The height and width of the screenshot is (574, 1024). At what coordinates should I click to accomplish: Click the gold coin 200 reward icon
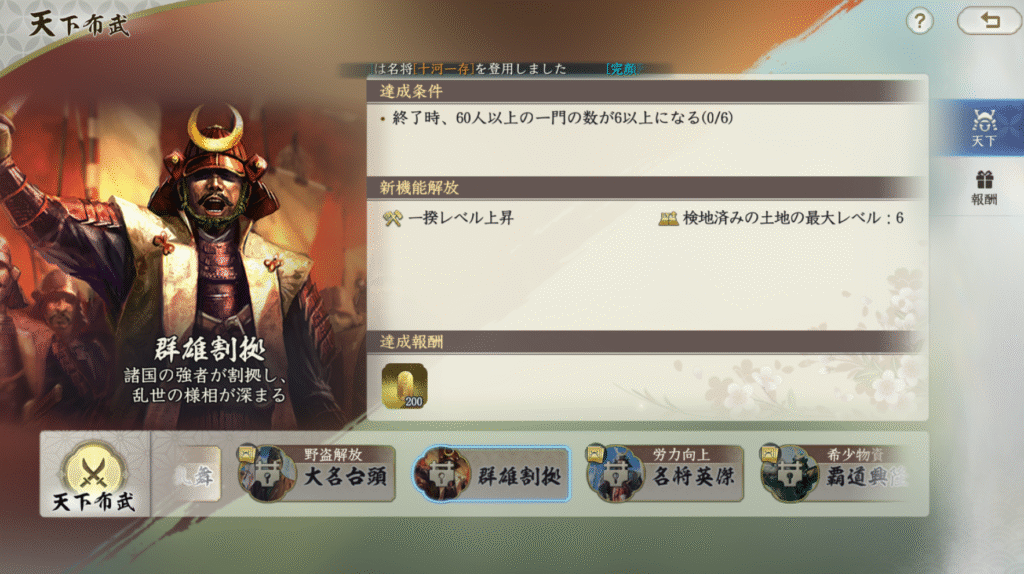coord(404,387)
